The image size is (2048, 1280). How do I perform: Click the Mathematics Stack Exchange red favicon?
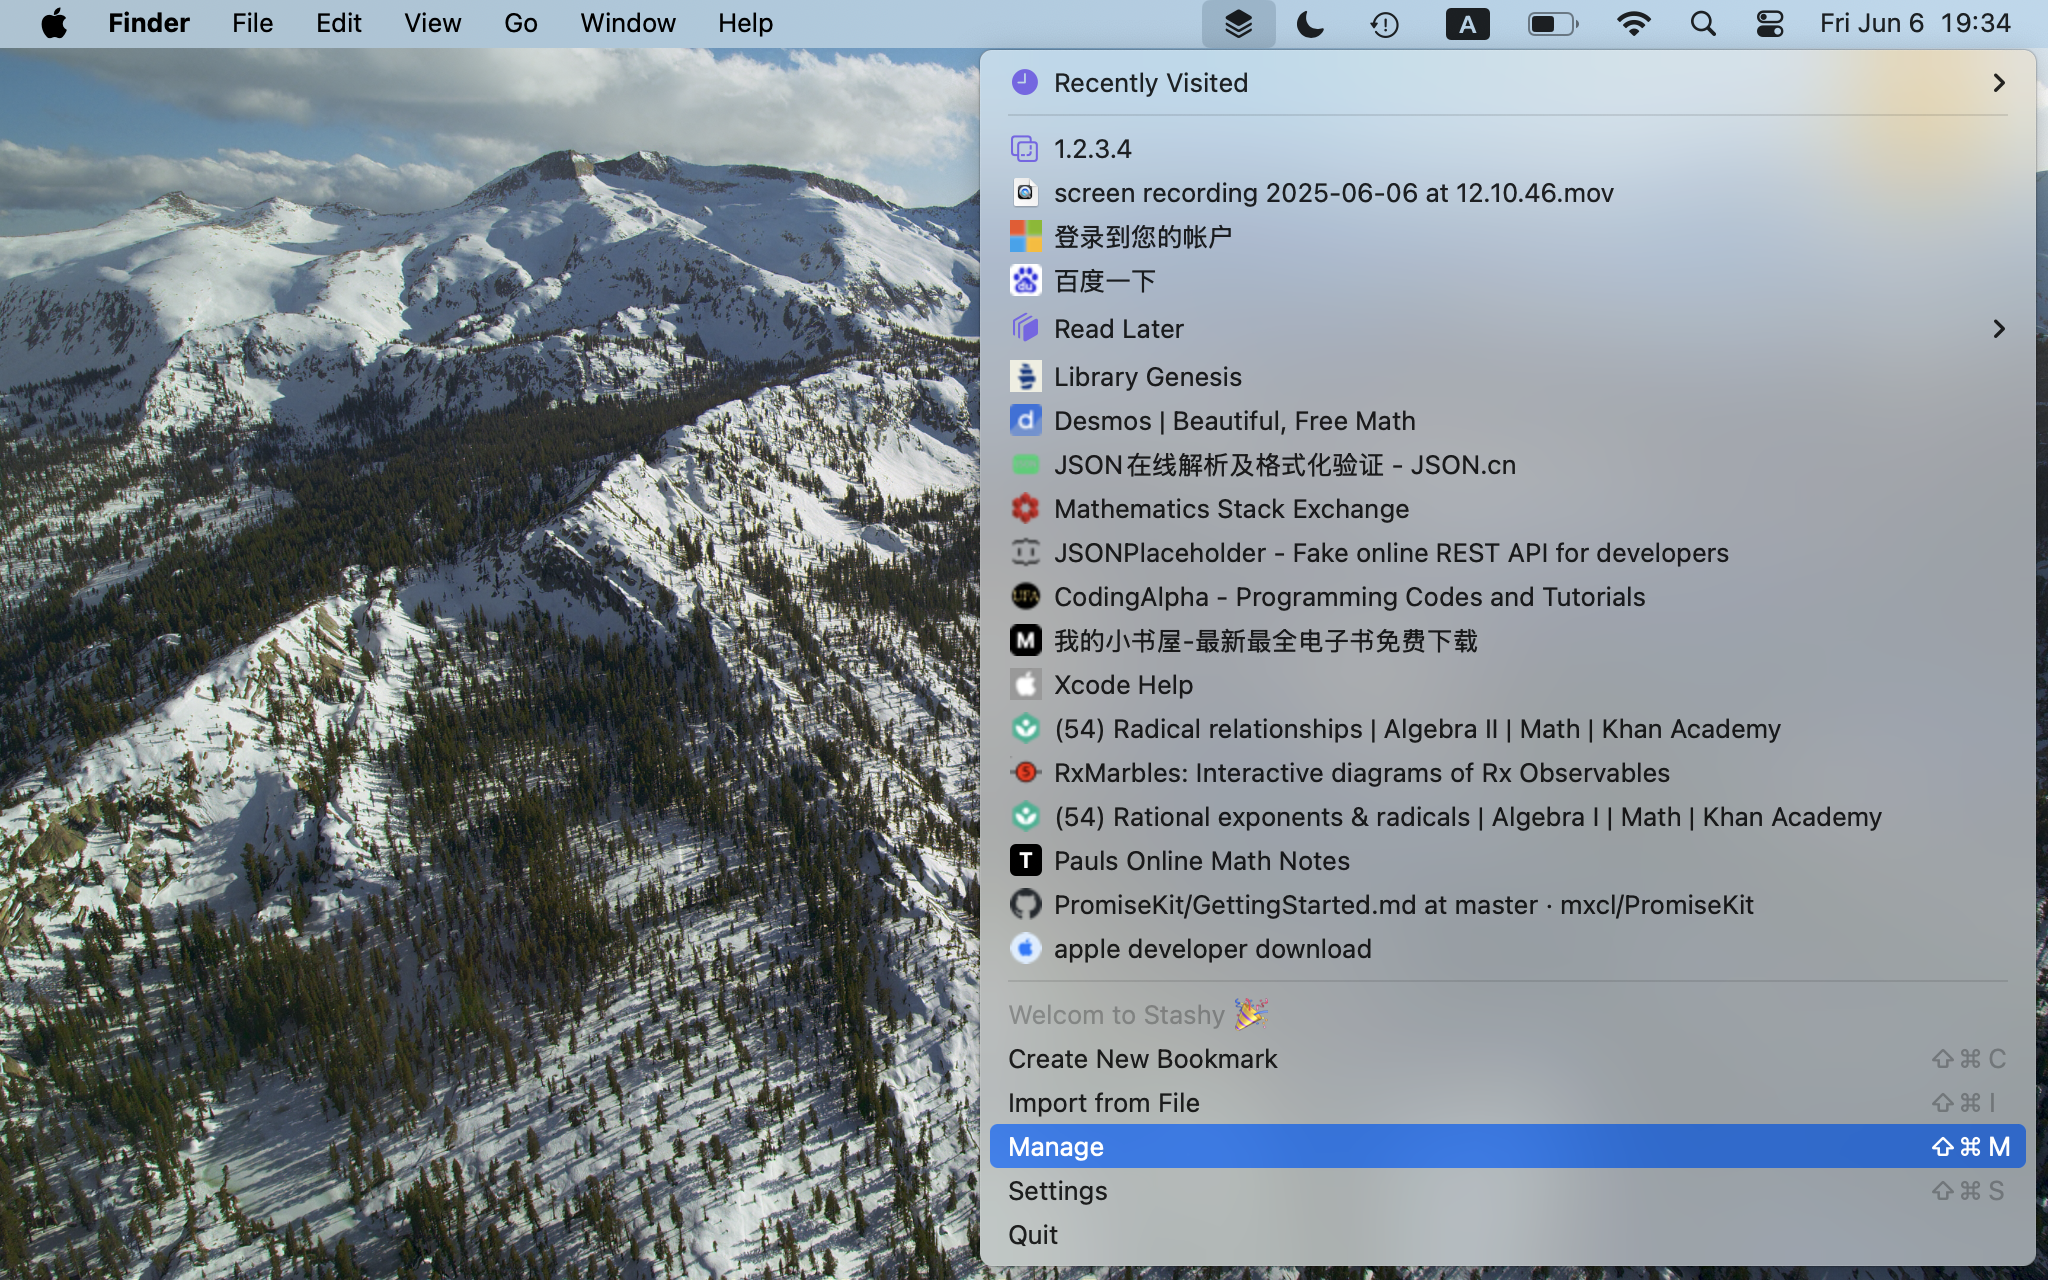[x=1025, y=508]
